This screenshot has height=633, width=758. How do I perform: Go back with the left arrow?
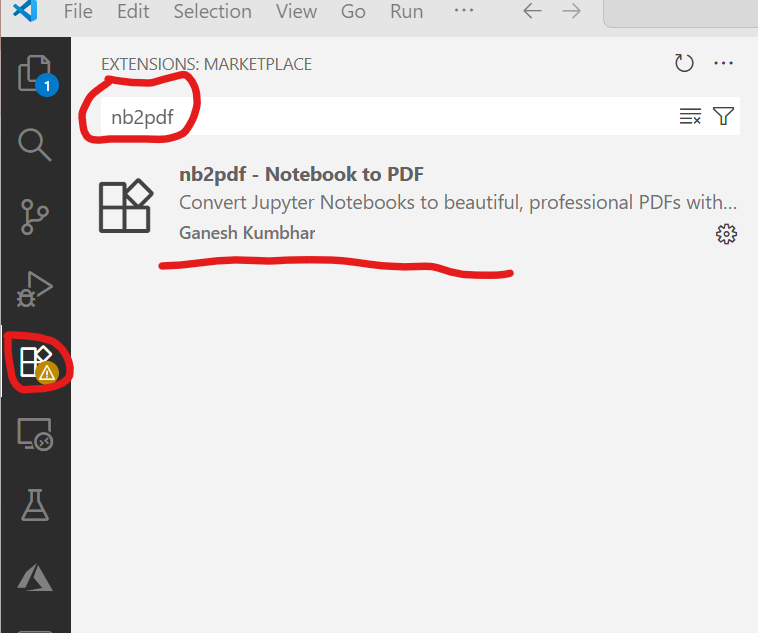532,11
